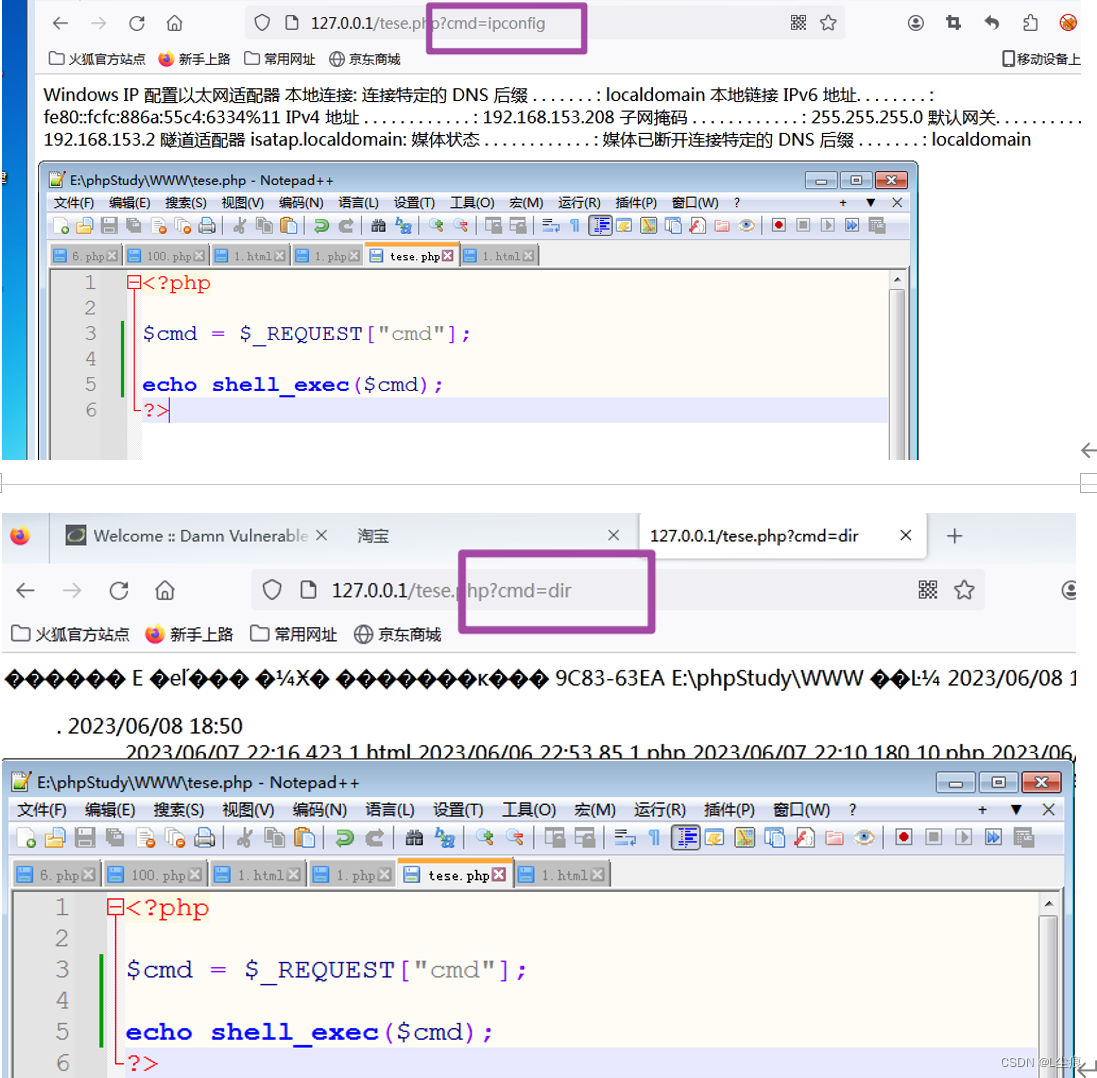This screenshot has width=1097, height=1078.
Task: Click the Open file icon in upper Notepad++ toolbar
Action: point(85,225)
